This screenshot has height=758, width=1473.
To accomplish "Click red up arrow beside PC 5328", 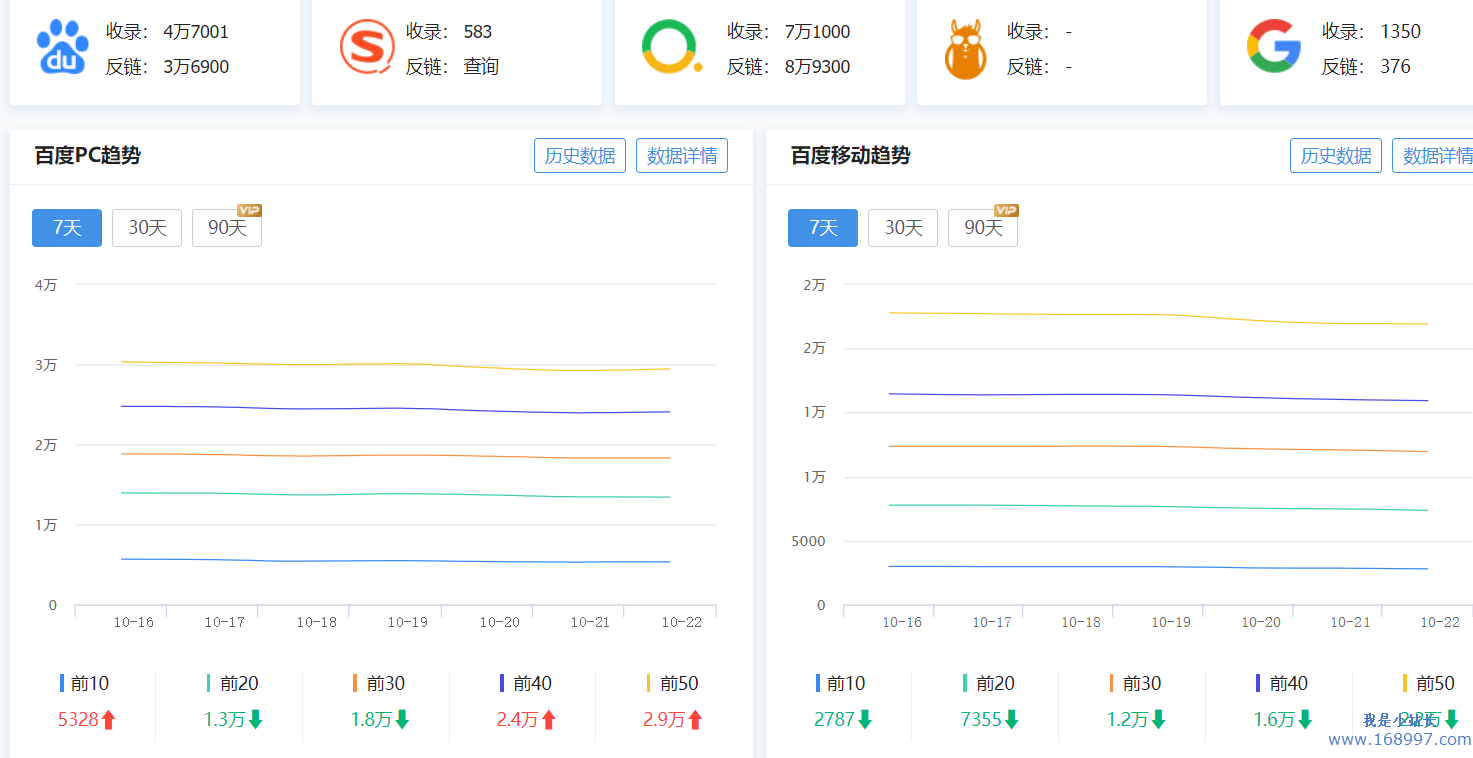I will coord(109,719).
